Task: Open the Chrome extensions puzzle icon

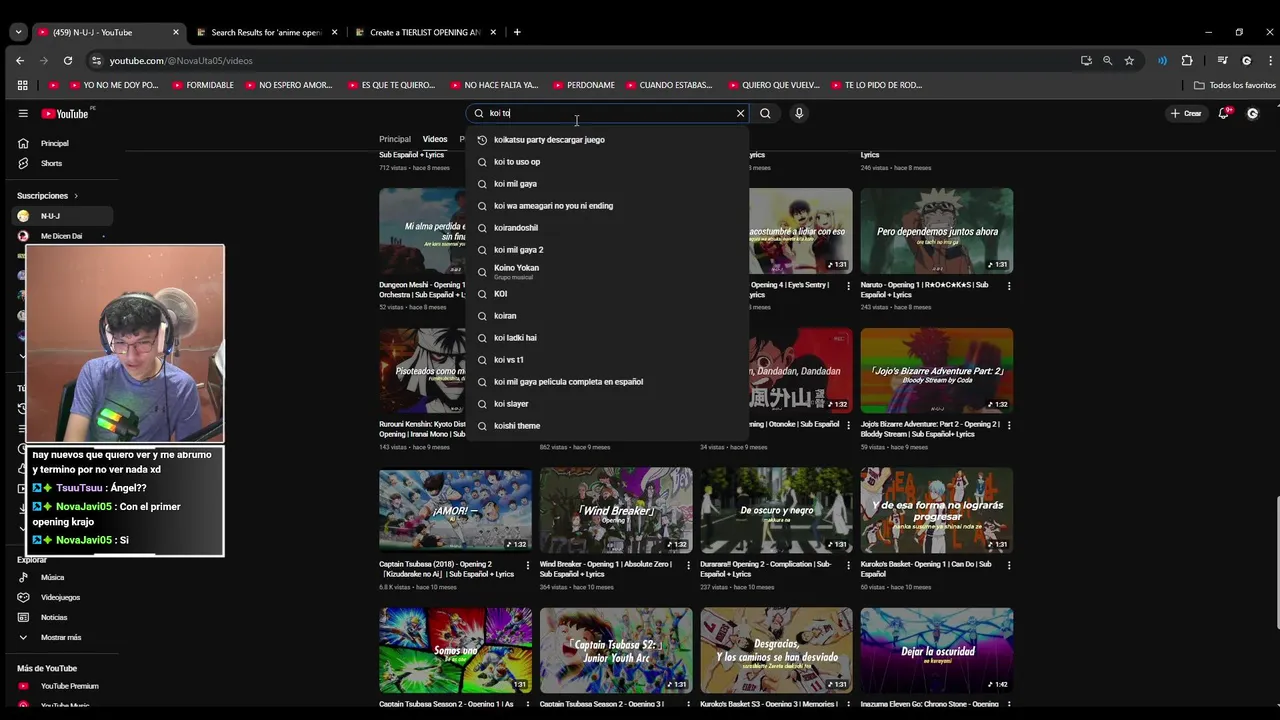Action: [1187, 61]
